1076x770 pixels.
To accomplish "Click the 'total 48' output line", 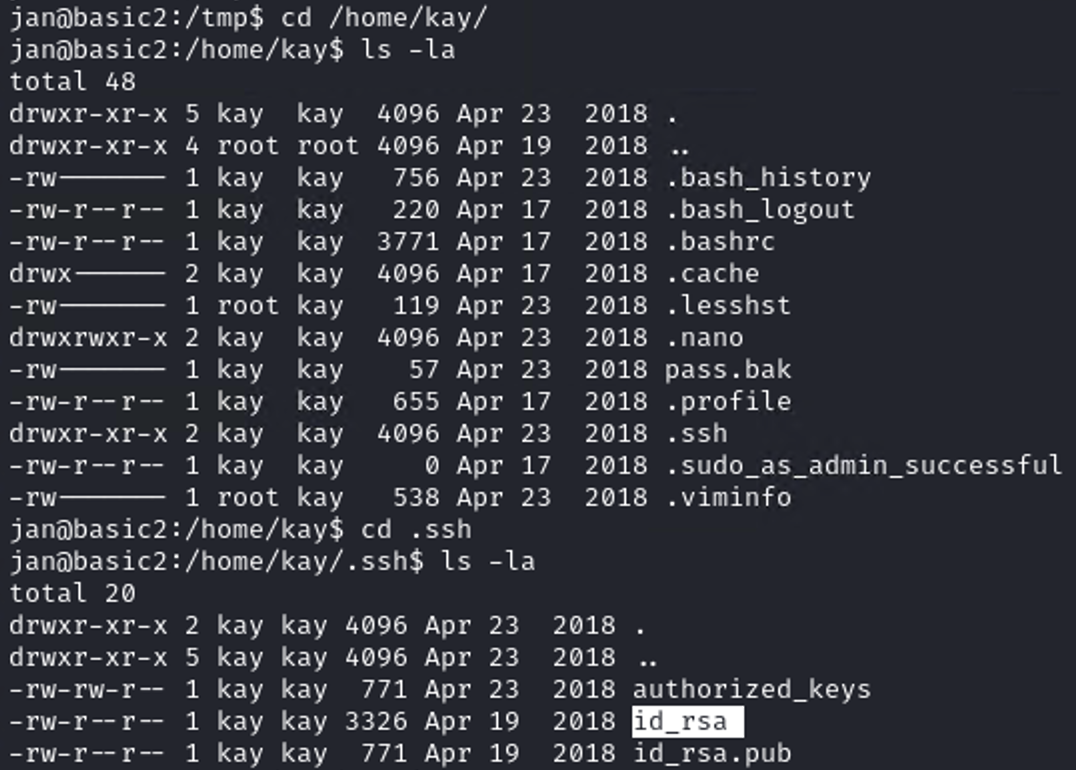I will coord(73,81).
